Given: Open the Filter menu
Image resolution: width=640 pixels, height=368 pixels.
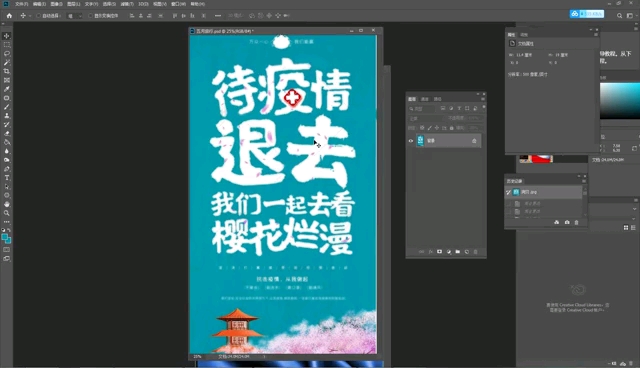Looking at the screenshot, I should 127,4.
